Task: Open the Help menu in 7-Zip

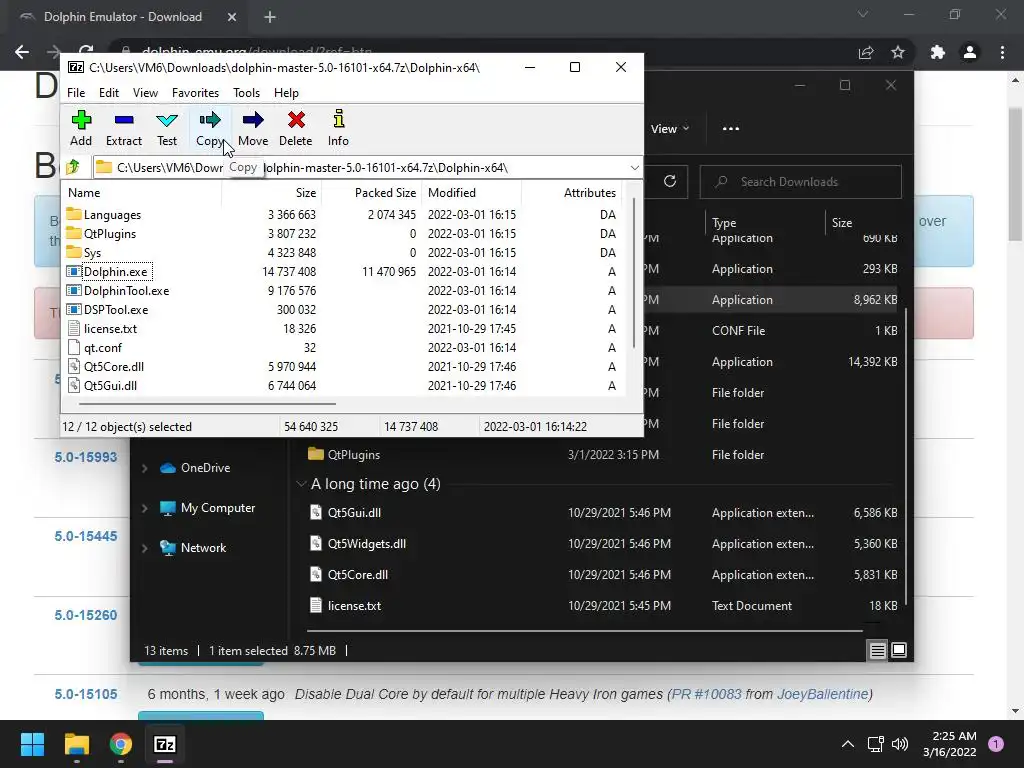Action: 286,93
